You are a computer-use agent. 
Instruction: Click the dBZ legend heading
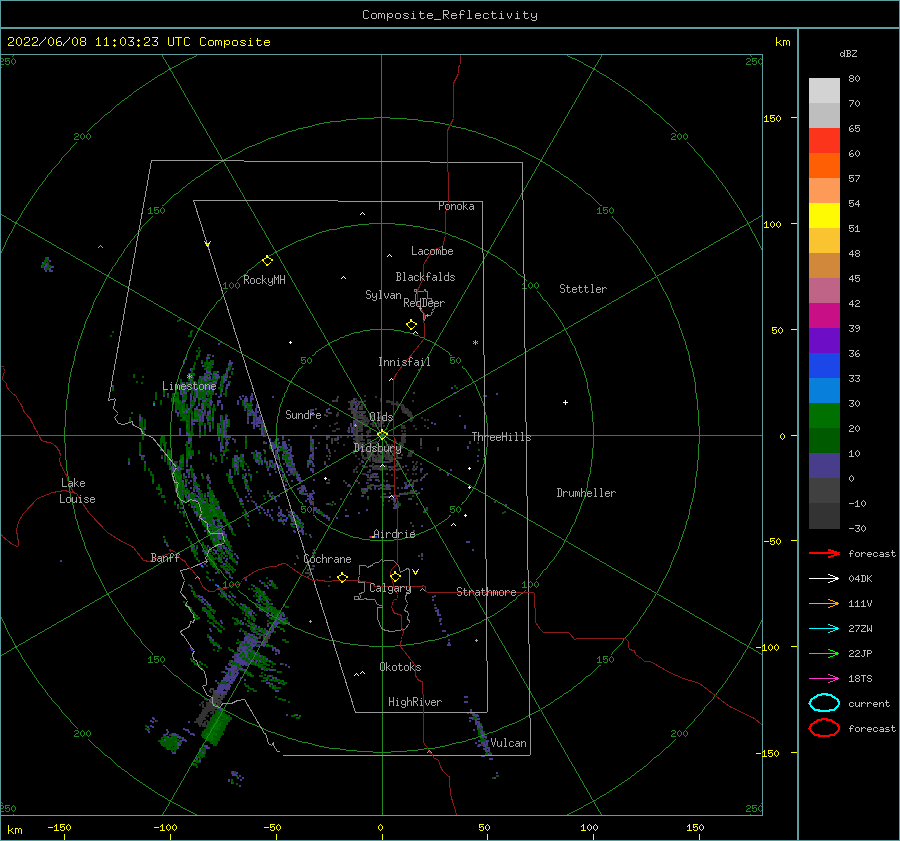[x=848, y=53]
